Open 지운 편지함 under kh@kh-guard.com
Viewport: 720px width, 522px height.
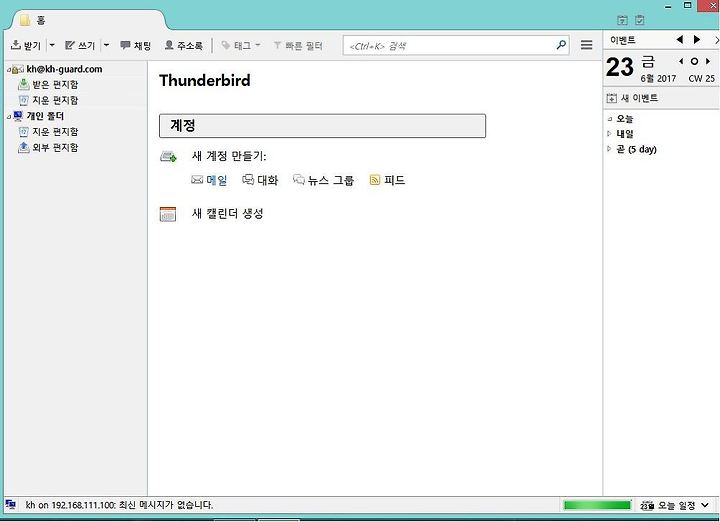pyautogui.click(x=55, y=101)
